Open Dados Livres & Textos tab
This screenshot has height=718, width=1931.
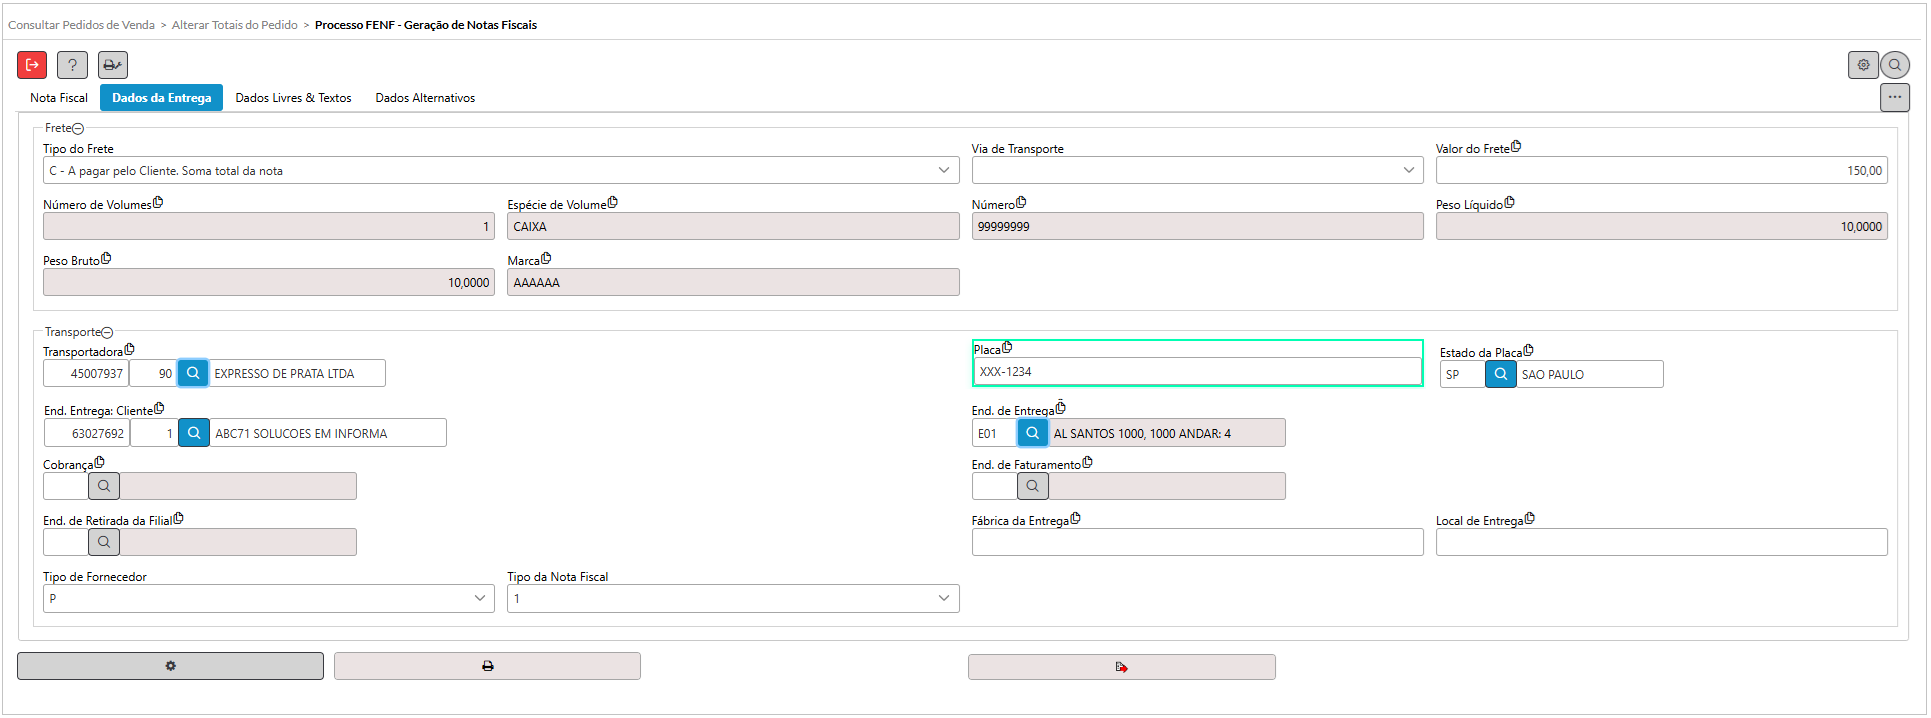293,98
